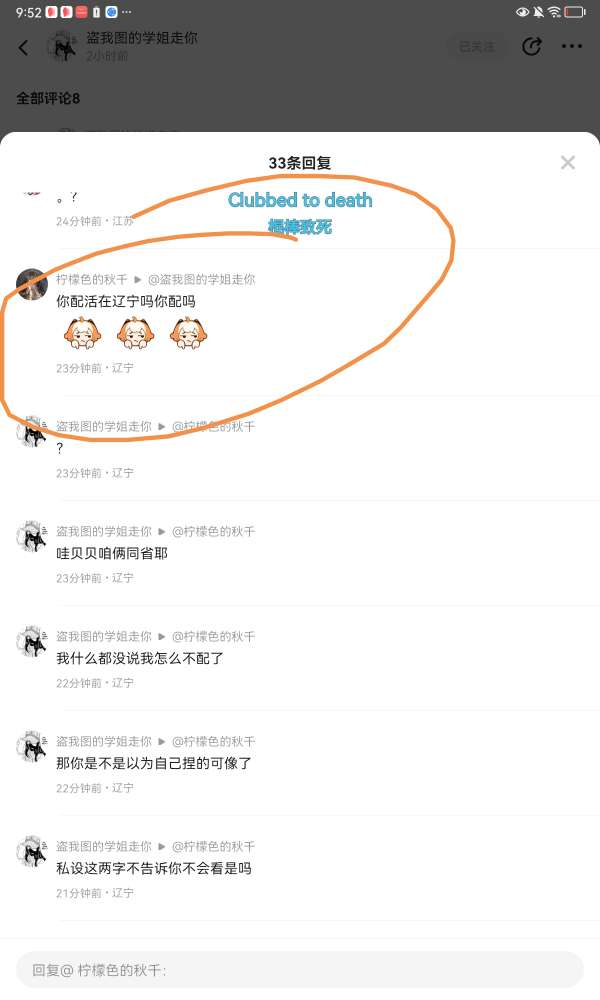Toggle the 已关注 follow button
This screenshot has height=1000, width=600.
[x=476, y=47]
